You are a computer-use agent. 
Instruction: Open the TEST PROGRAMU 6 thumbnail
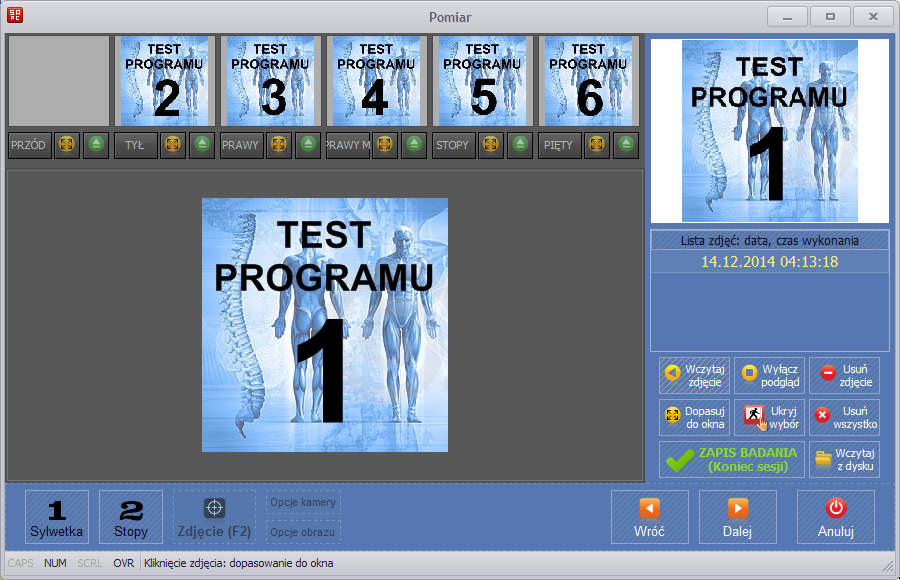[x=588, y=80]
